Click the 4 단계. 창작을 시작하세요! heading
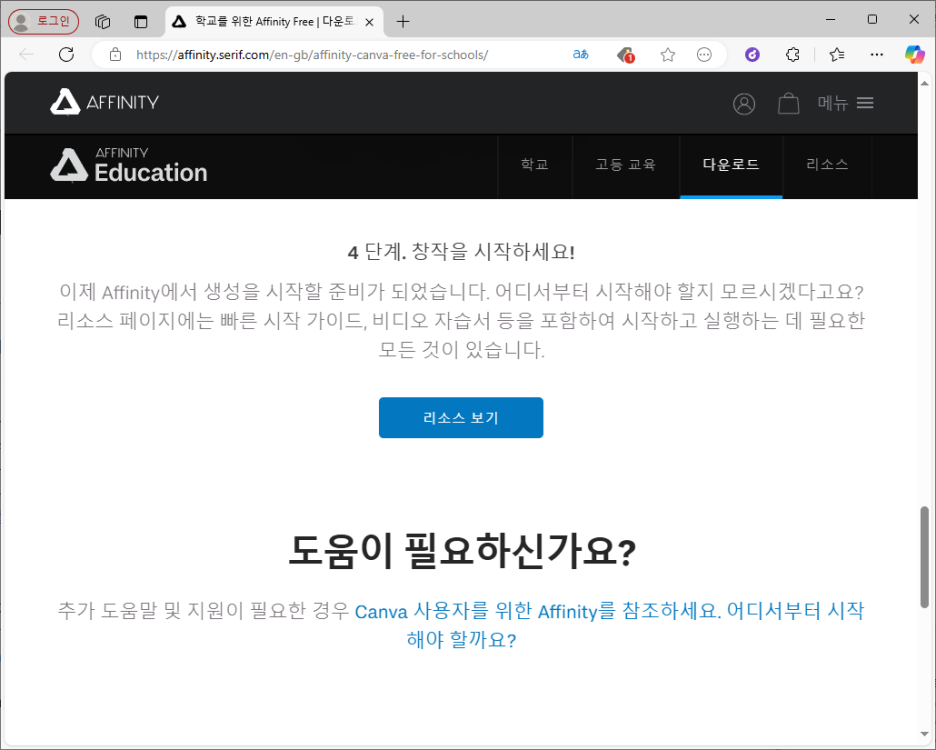Screen dimensions: 936x750 [x=461, y=252]
